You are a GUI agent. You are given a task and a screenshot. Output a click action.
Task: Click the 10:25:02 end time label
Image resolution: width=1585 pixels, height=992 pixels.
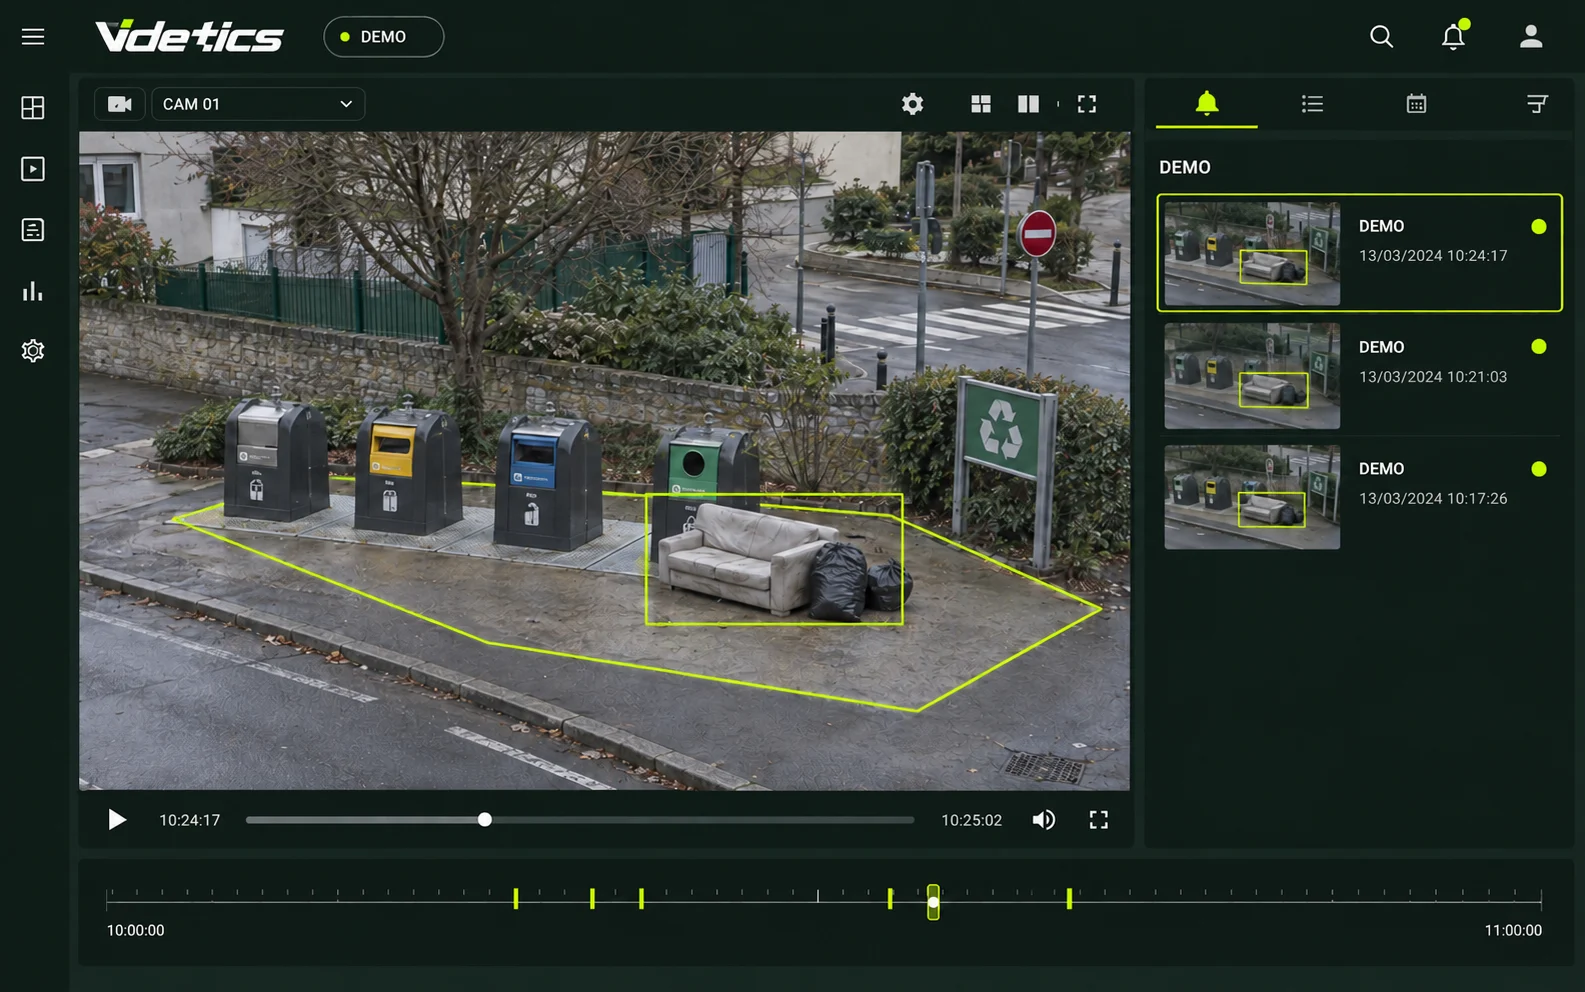point(971,820)
